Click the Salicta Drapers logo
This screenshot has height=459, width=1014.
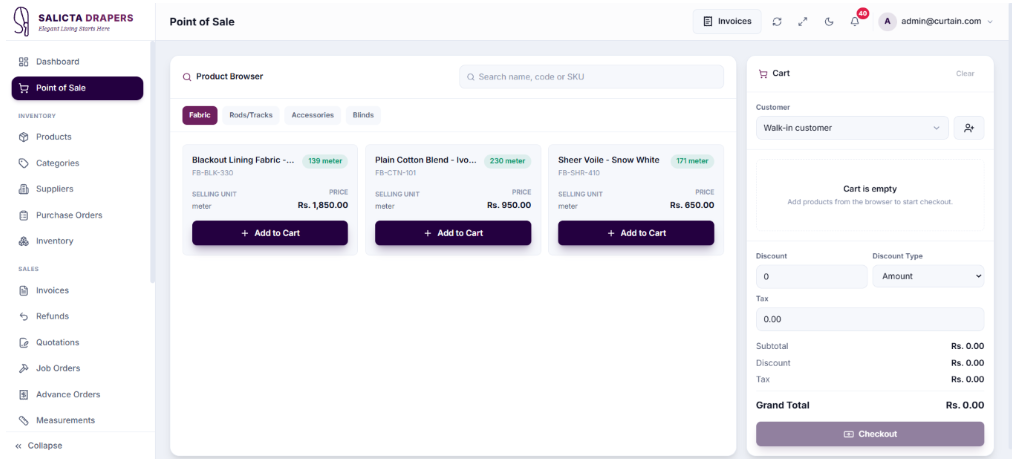tap(73, 21)
